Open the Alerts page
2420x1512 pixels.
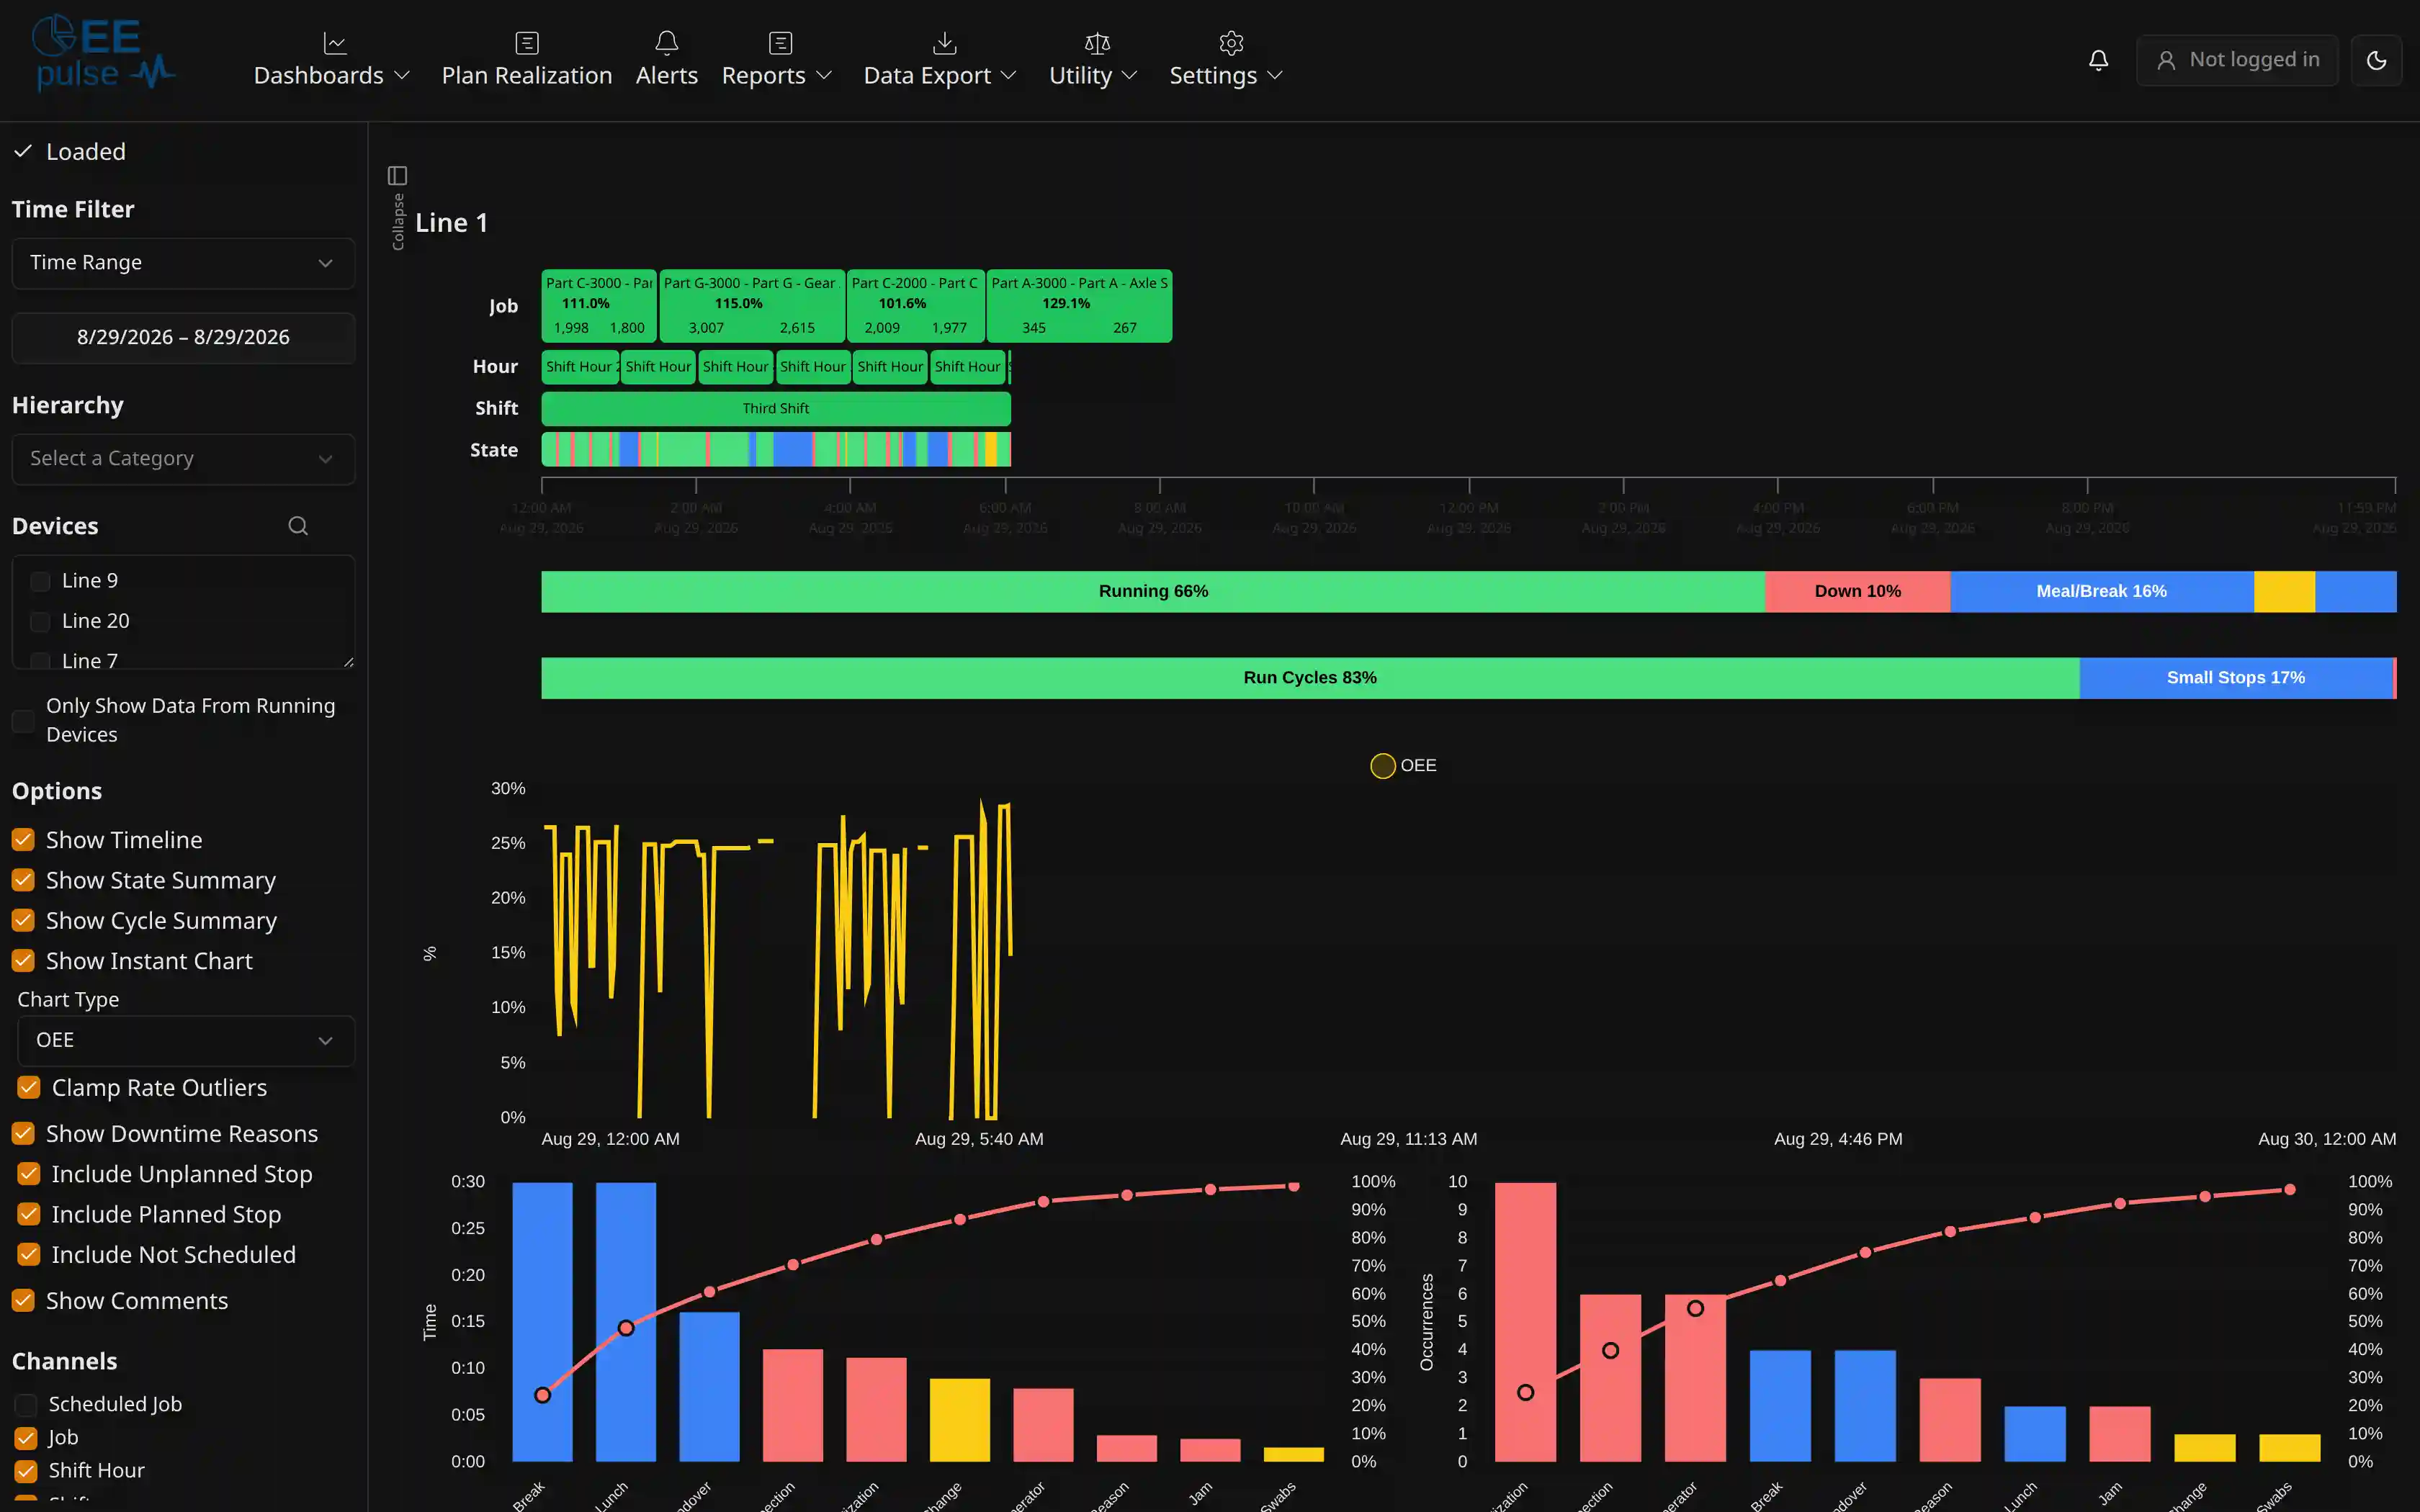click(x=666, y=60)
